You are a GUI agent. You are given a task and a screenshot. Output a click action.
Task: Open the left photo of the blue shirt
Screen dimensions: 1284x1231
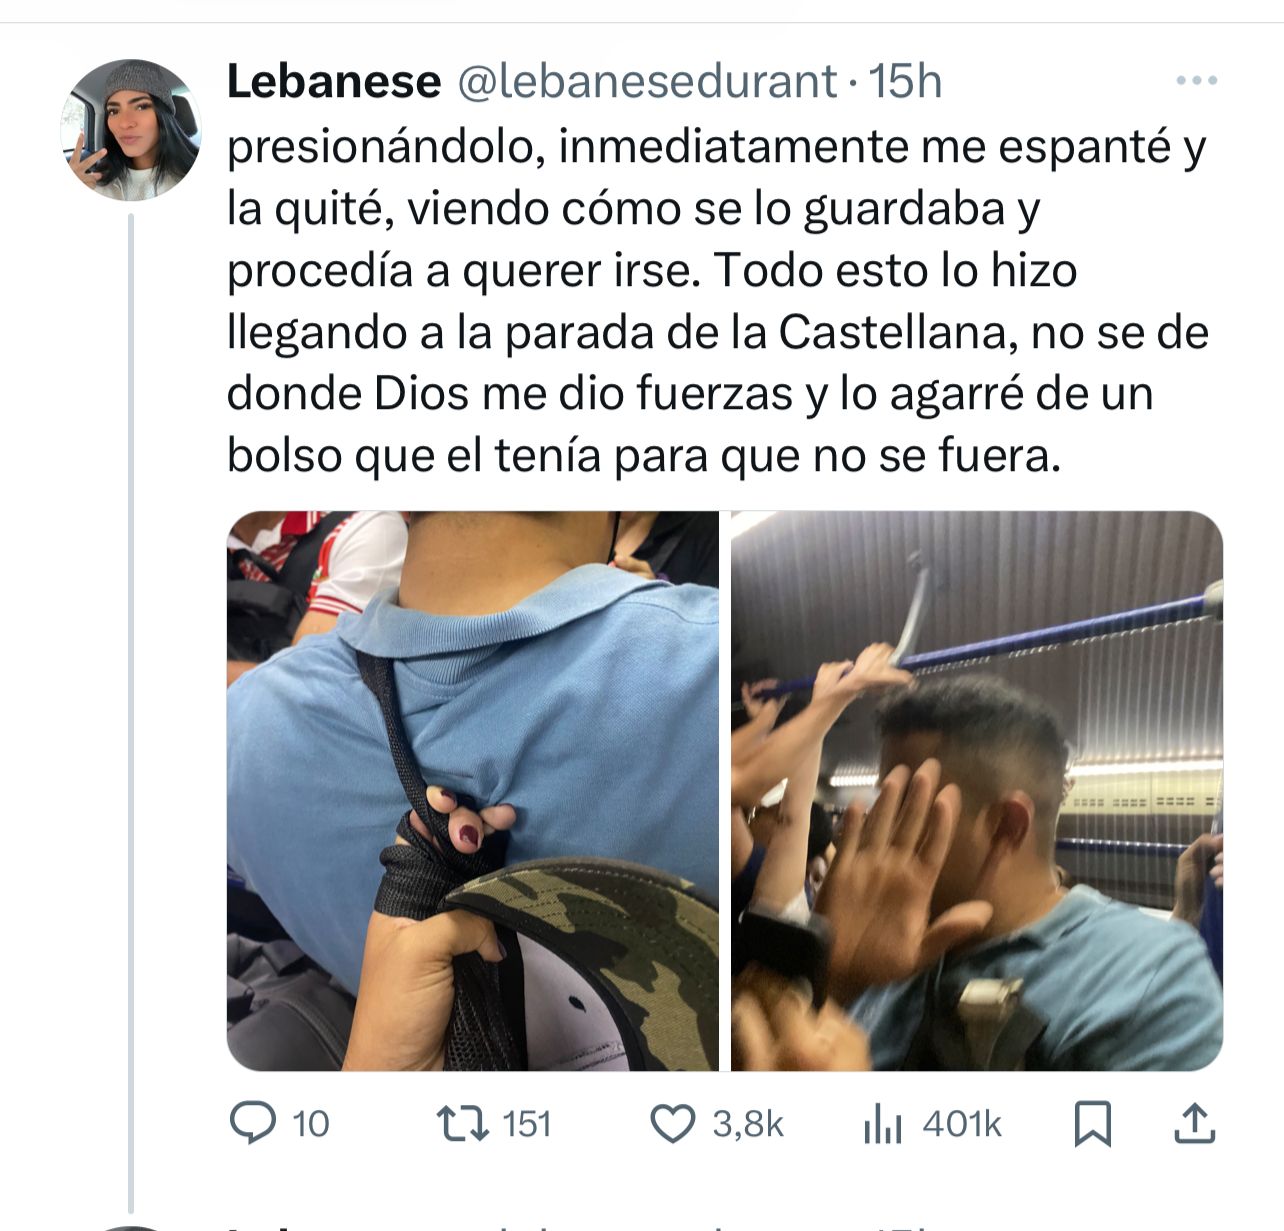[473, 791]
